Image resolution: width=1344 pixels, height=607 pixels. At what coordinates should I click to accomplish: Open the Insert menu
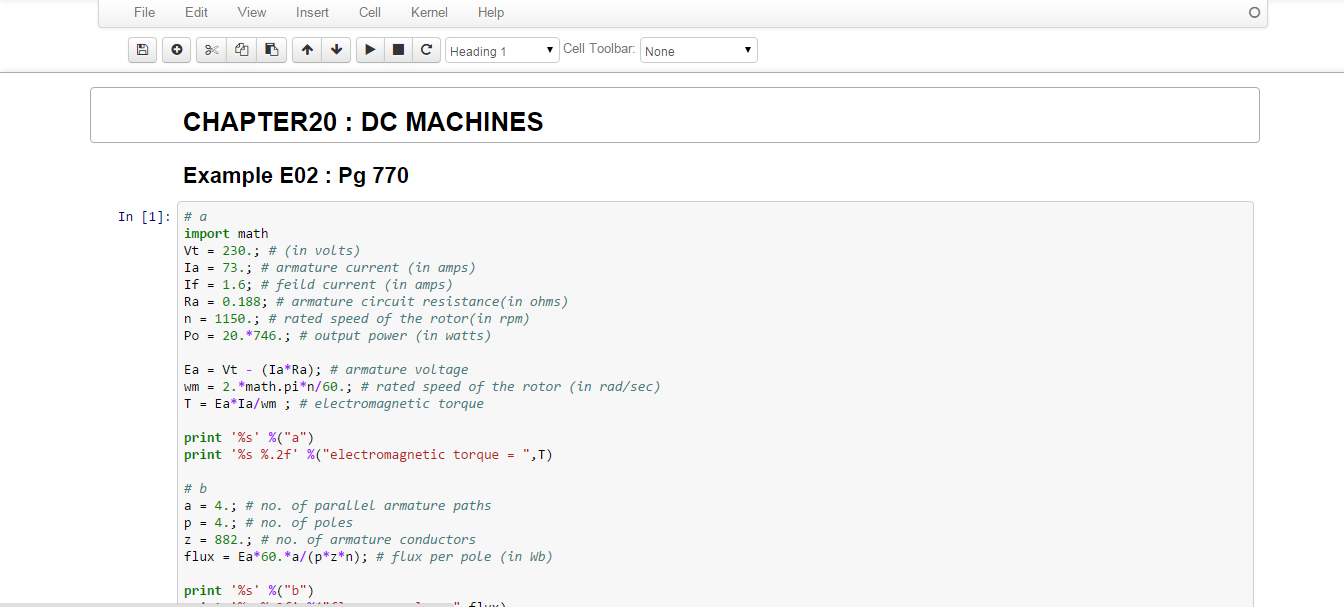point(312,13)
